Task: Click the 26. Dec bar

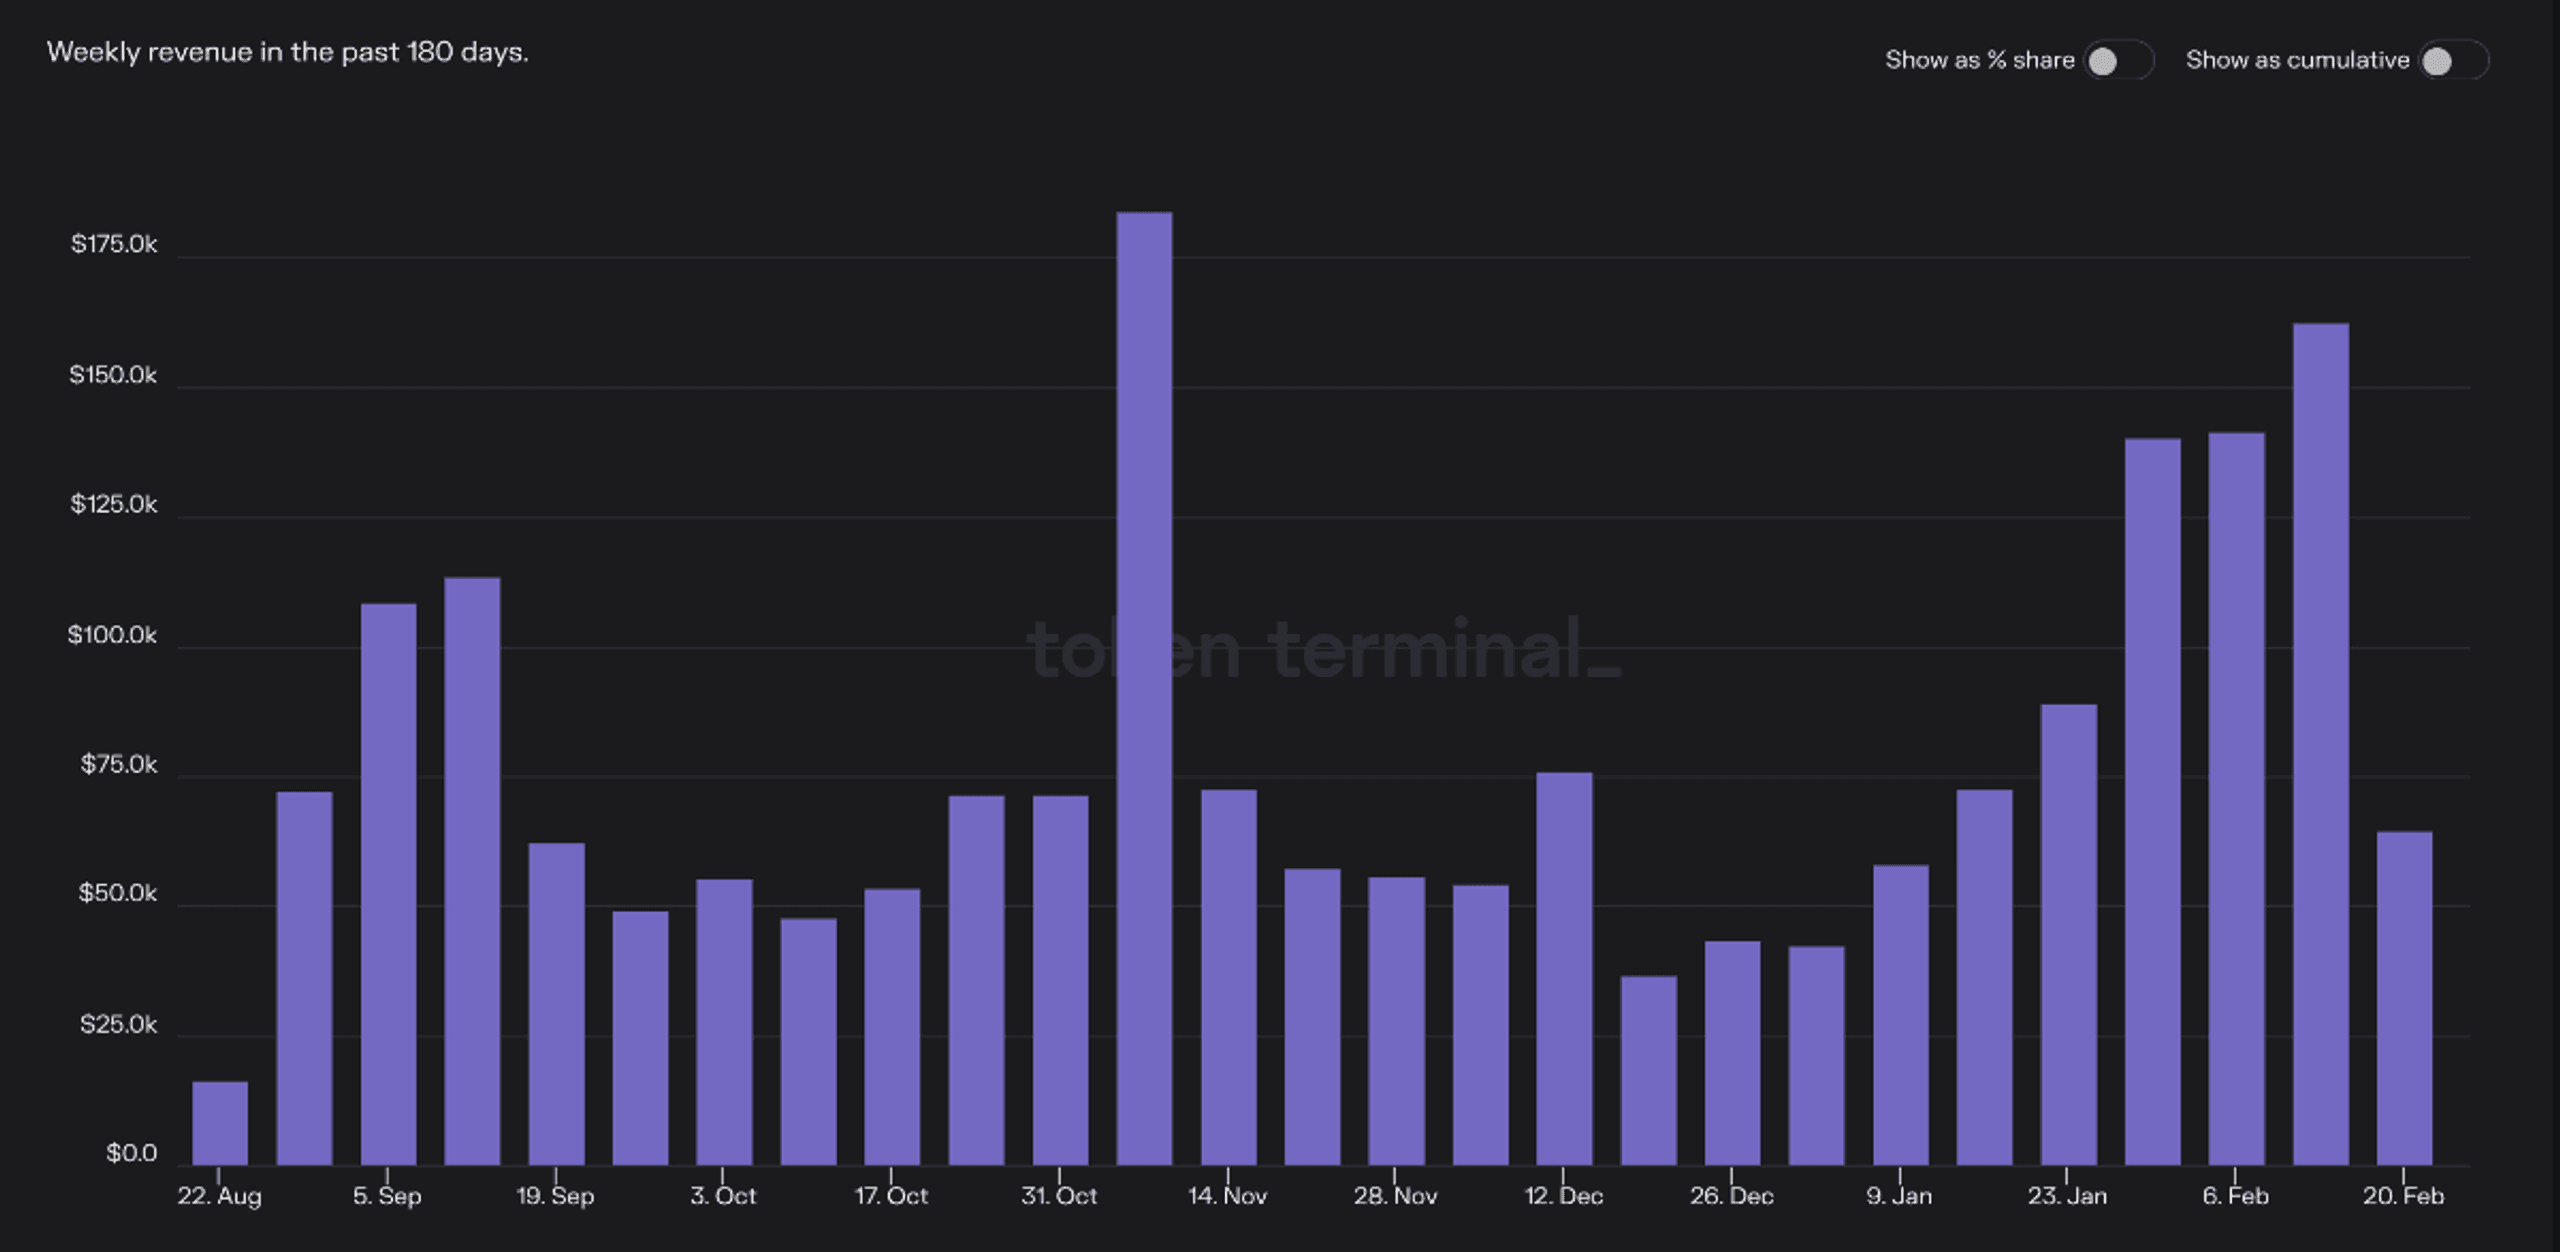Action: tap(1732, 1054)
